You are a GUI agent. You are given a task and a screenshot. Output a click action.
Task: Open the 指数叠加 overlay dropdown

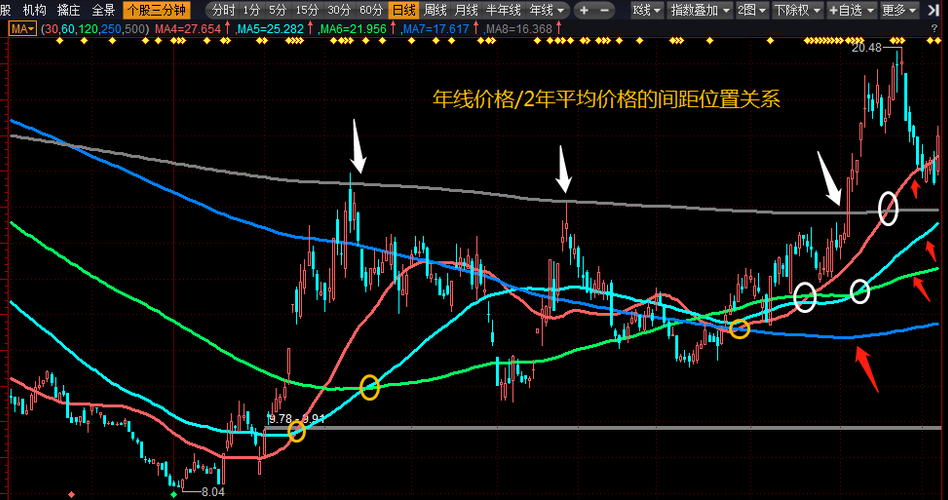pos(698,10)
